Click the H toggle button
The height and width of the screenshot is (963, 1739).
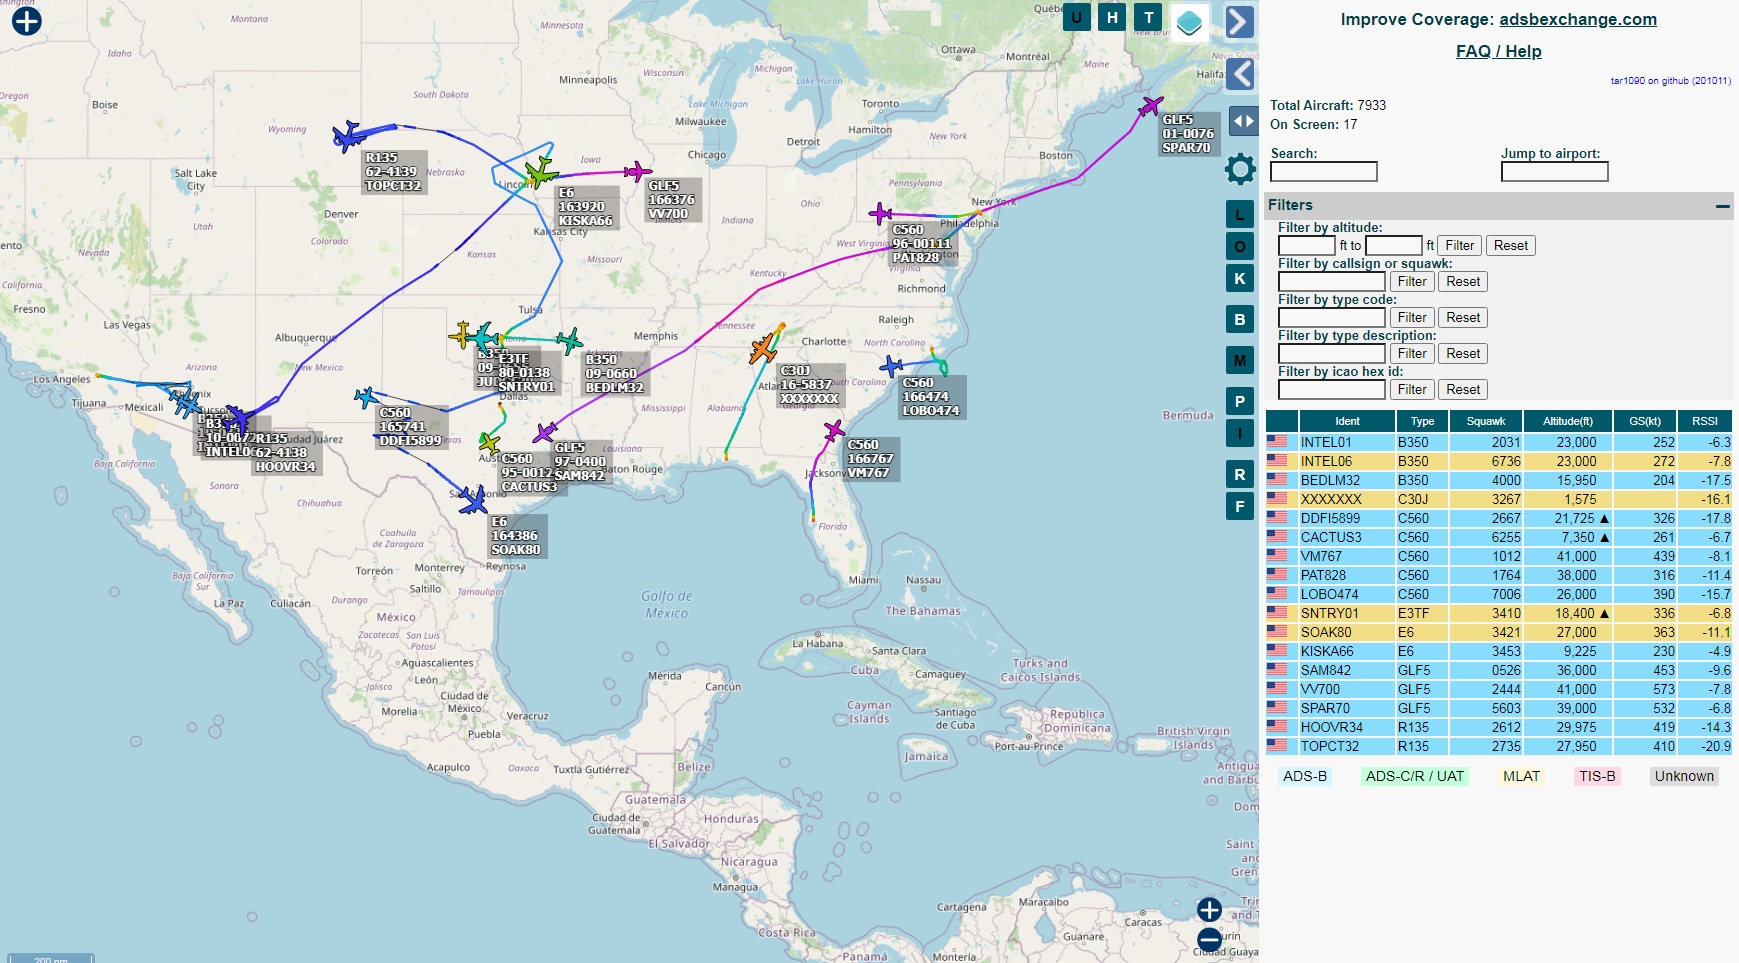[1112, 17]
